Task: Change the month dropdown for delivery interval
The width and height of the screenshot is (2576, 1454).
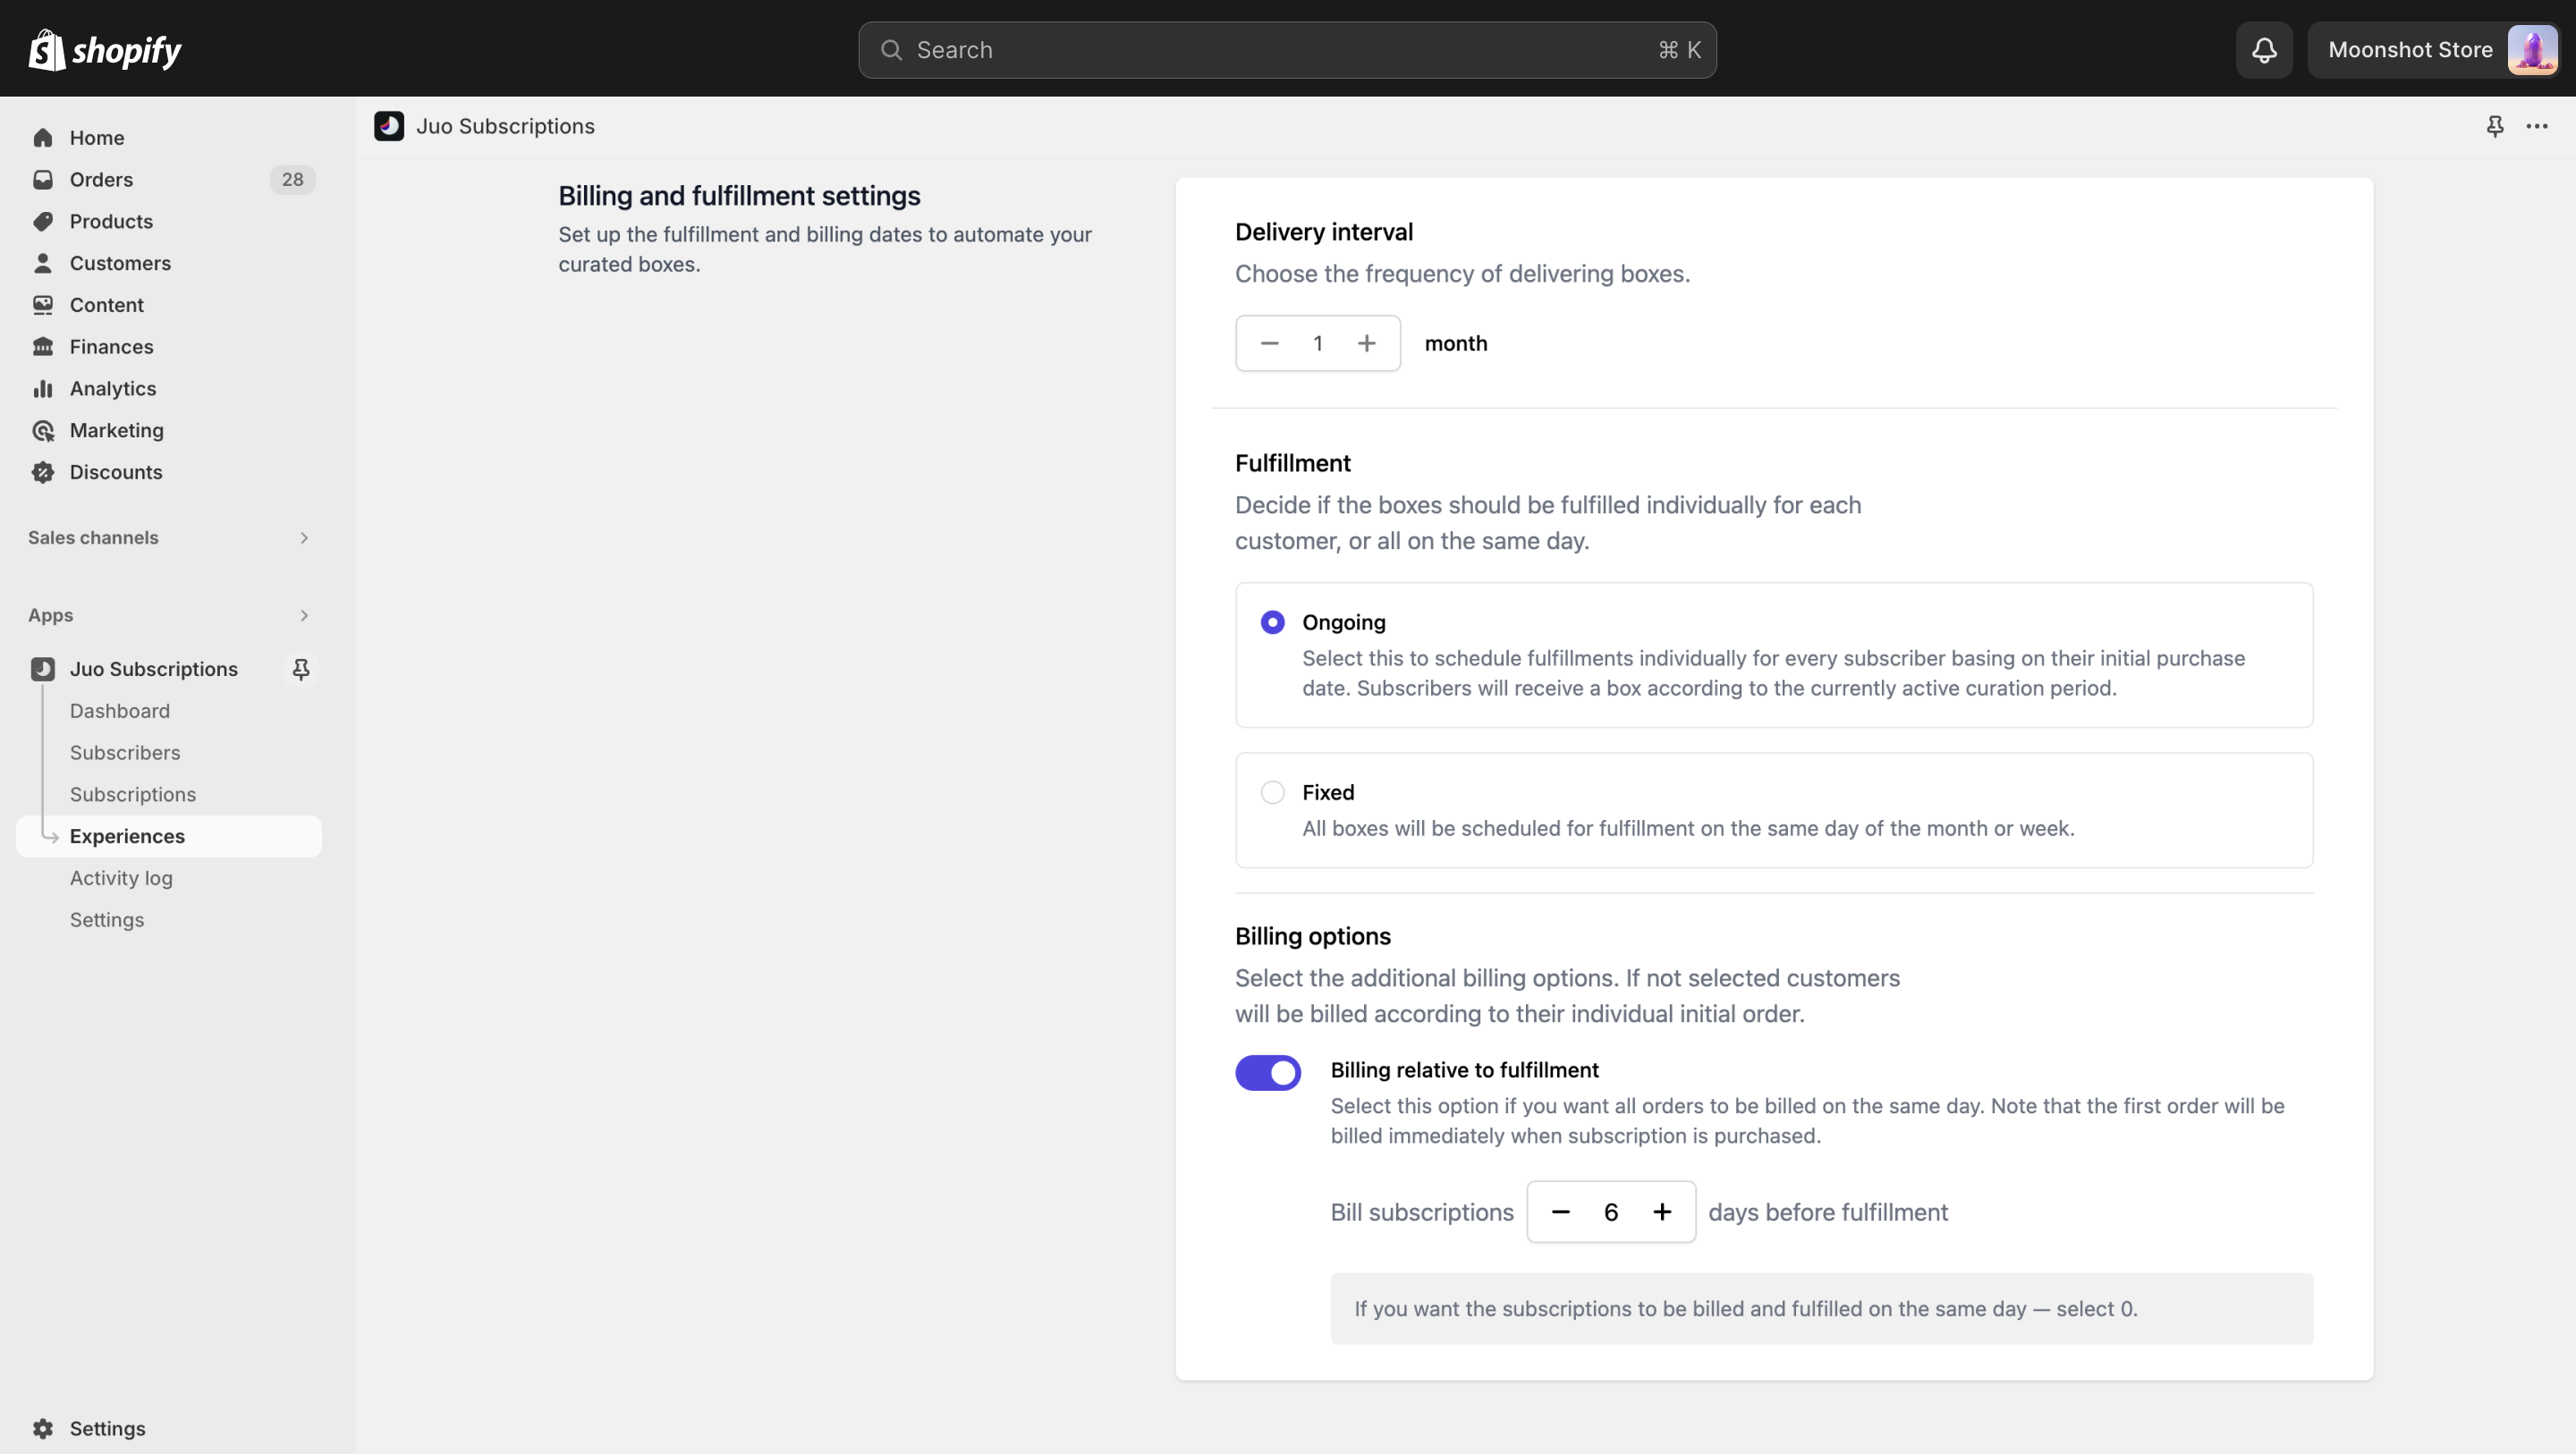Action: [1456, 343]
